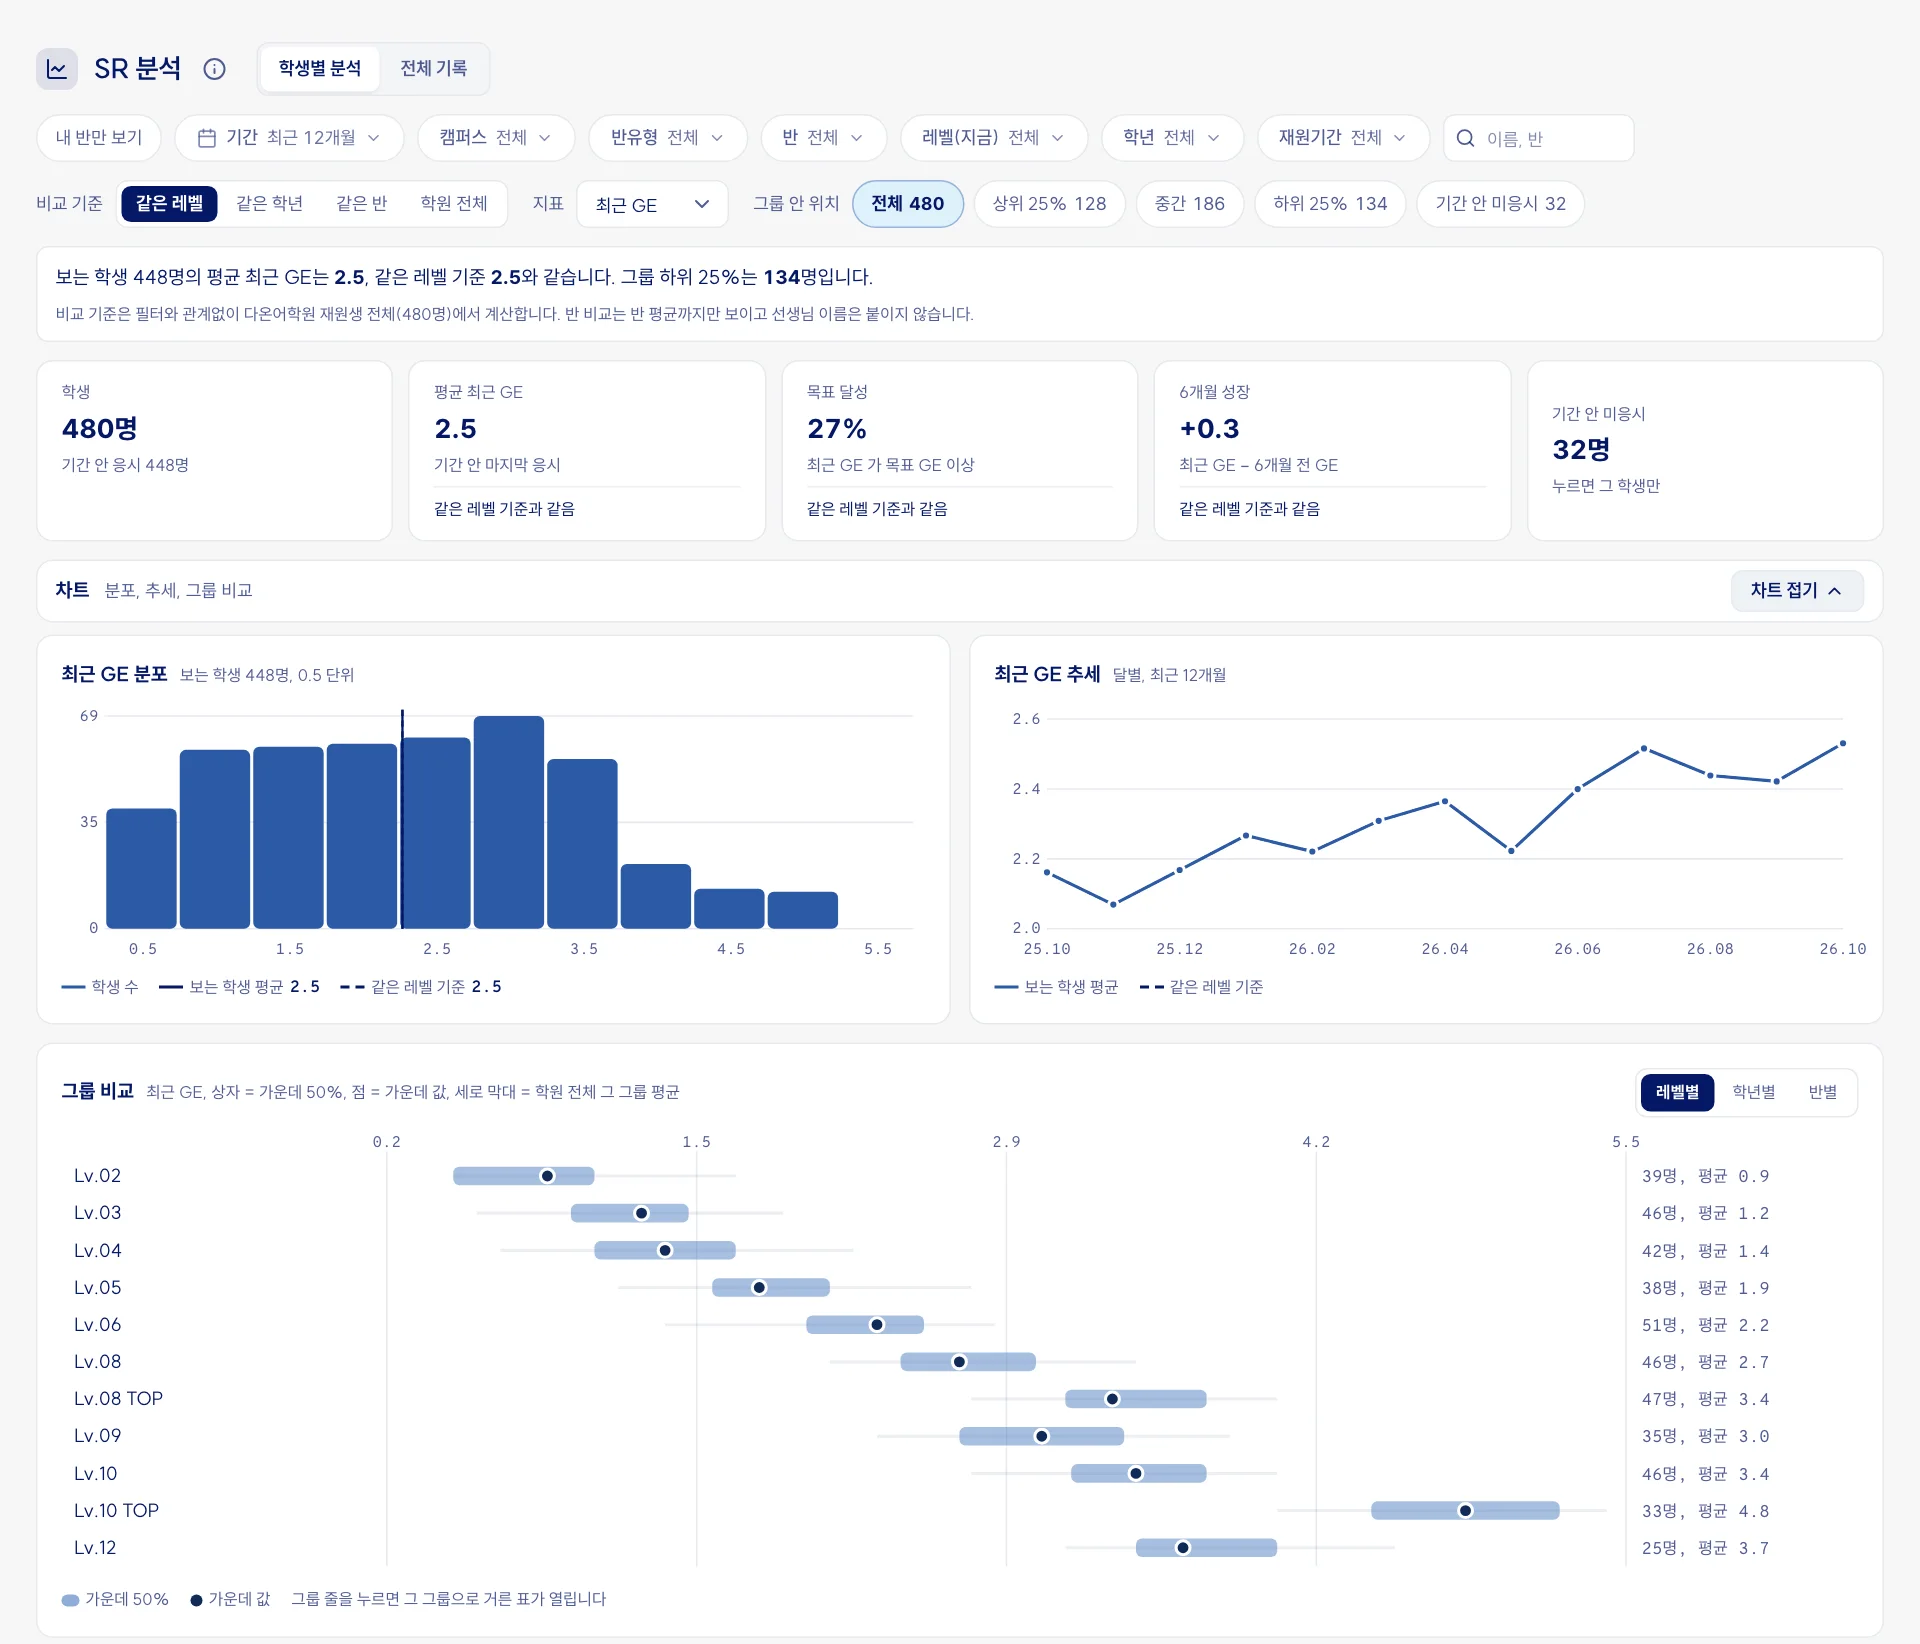Filter by 상위 25% 128 chip
The height and width of the screenshot is (1644, 1920).
1049,204
